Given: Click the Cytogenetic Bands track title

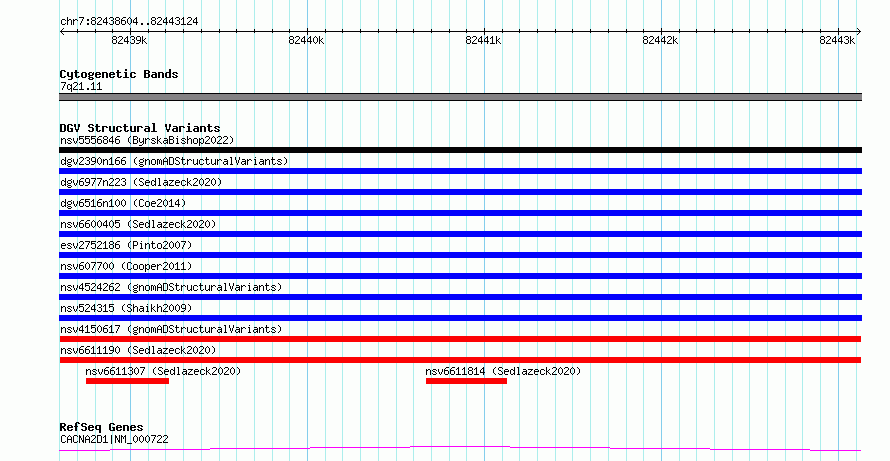Looking at the screenshot, I should click(x=119, y=74).
